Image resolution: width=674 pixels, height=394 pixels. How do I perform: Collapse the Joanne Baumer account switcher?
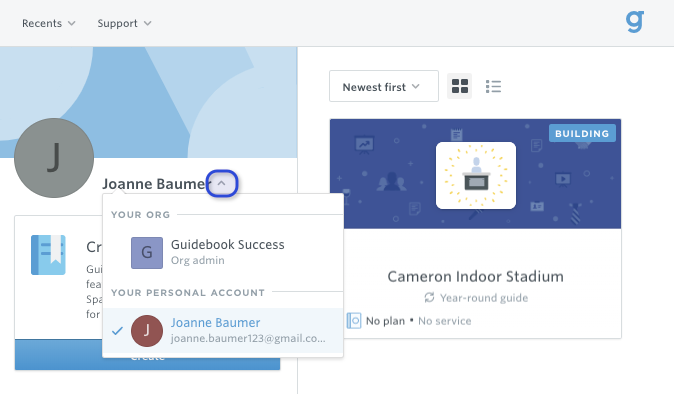coord(222,183)
